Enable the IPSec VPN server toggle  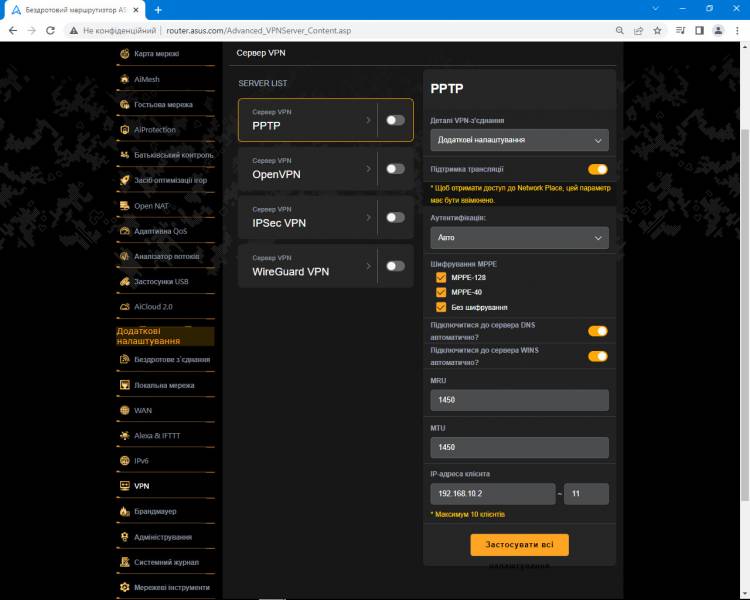[396, 218]
